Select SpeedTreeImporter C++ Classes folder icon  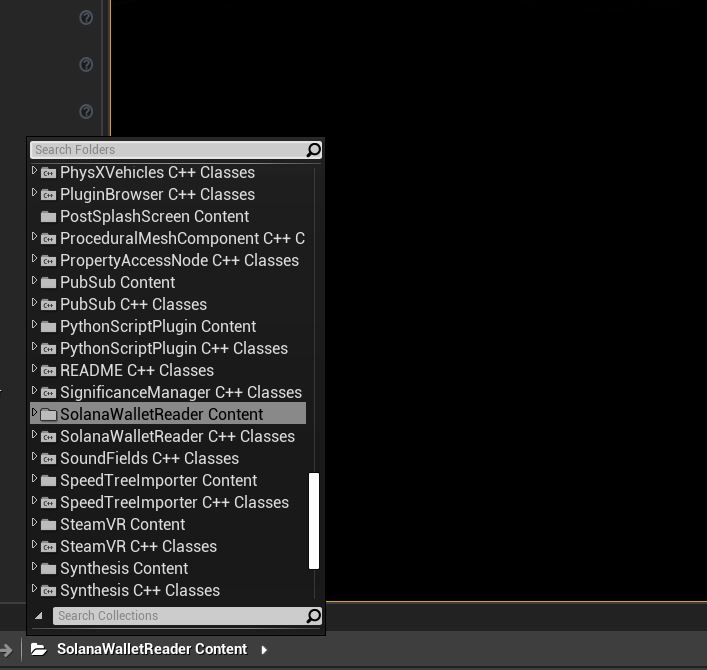[x=48, y=503]
